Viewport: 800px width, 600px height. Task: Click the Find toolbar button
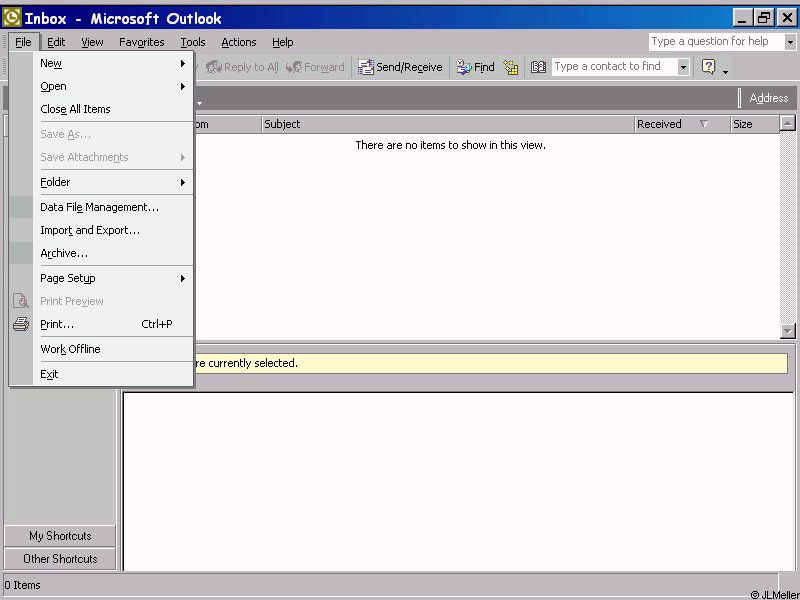(476, 67)
